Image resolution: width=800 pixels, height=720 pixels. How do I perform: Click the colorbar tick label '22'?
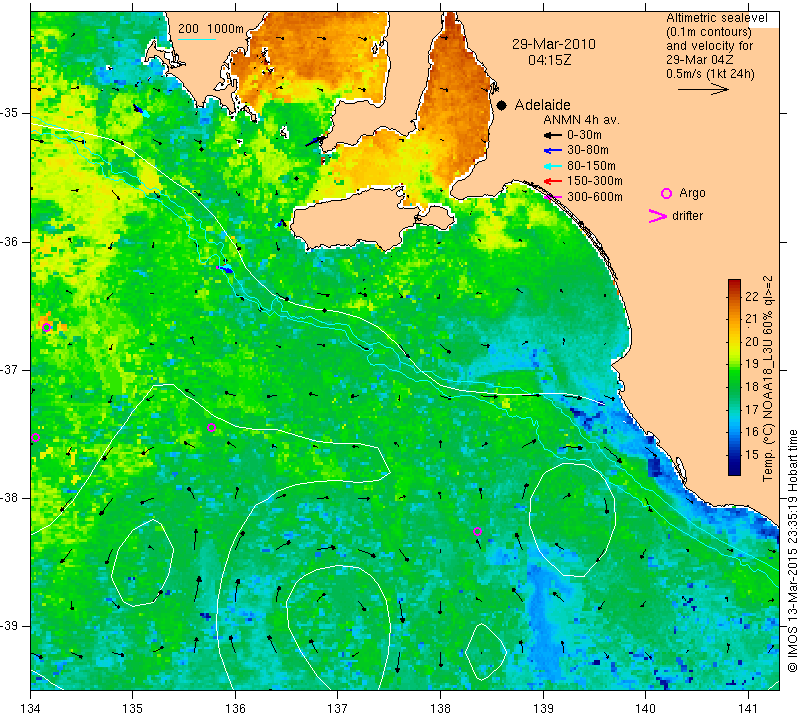[752, 297]
